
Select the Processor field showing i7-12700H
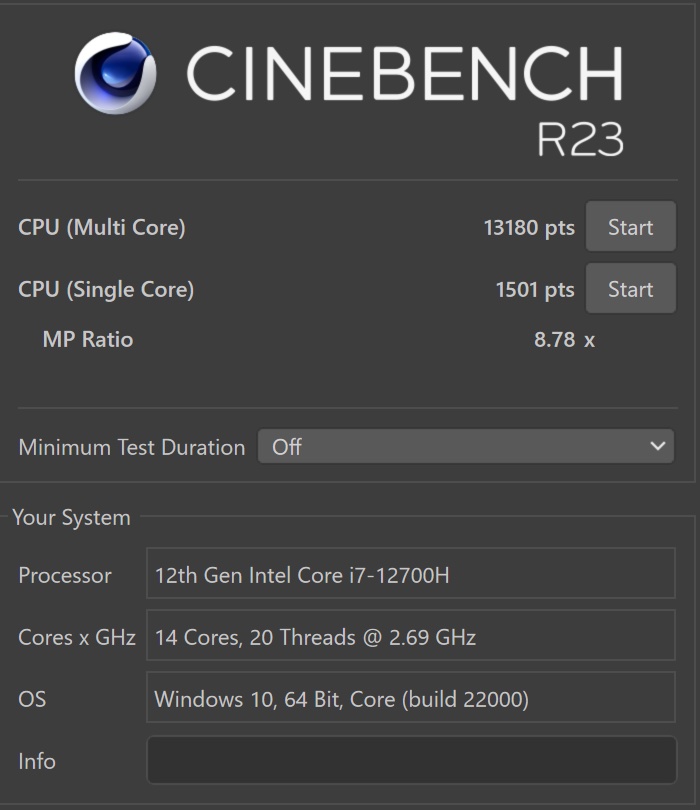(x=411, y=573)
